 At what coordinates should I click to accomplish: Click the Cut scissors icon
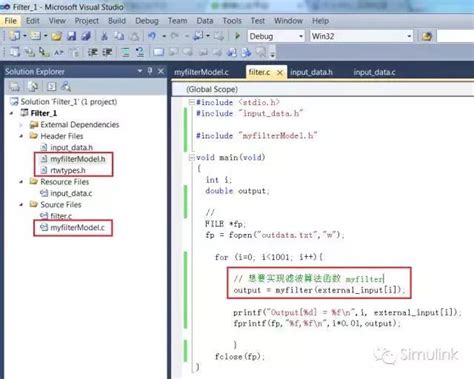click(104, 36)
